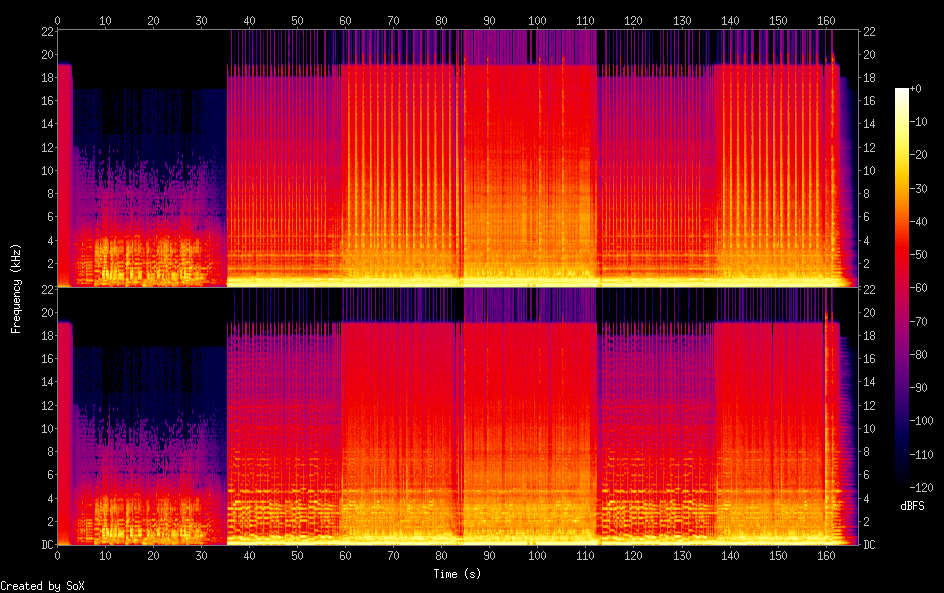The image size is (944, 593).
Task: Click the "Created by SoX" credit text
Action: click(41, 585)
